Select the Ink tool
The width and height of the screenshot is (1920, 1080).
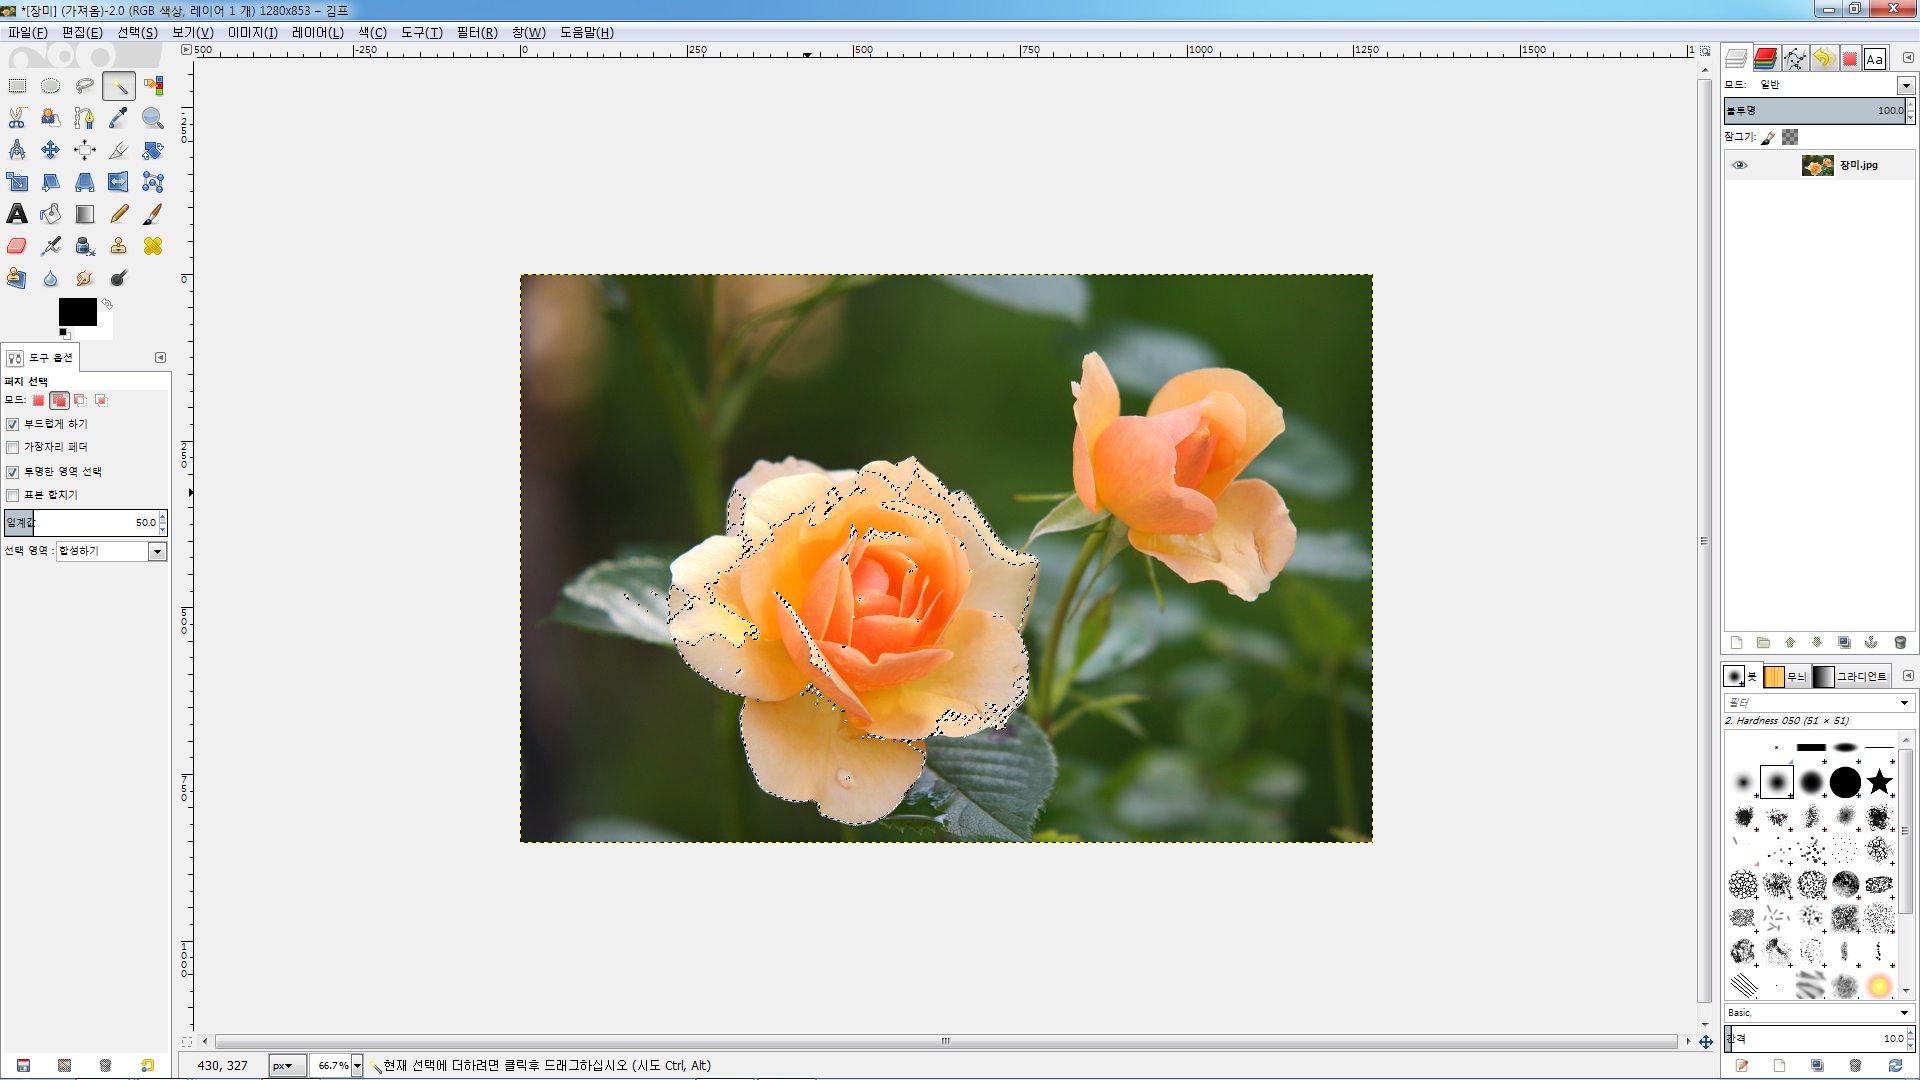coord(85,246)
